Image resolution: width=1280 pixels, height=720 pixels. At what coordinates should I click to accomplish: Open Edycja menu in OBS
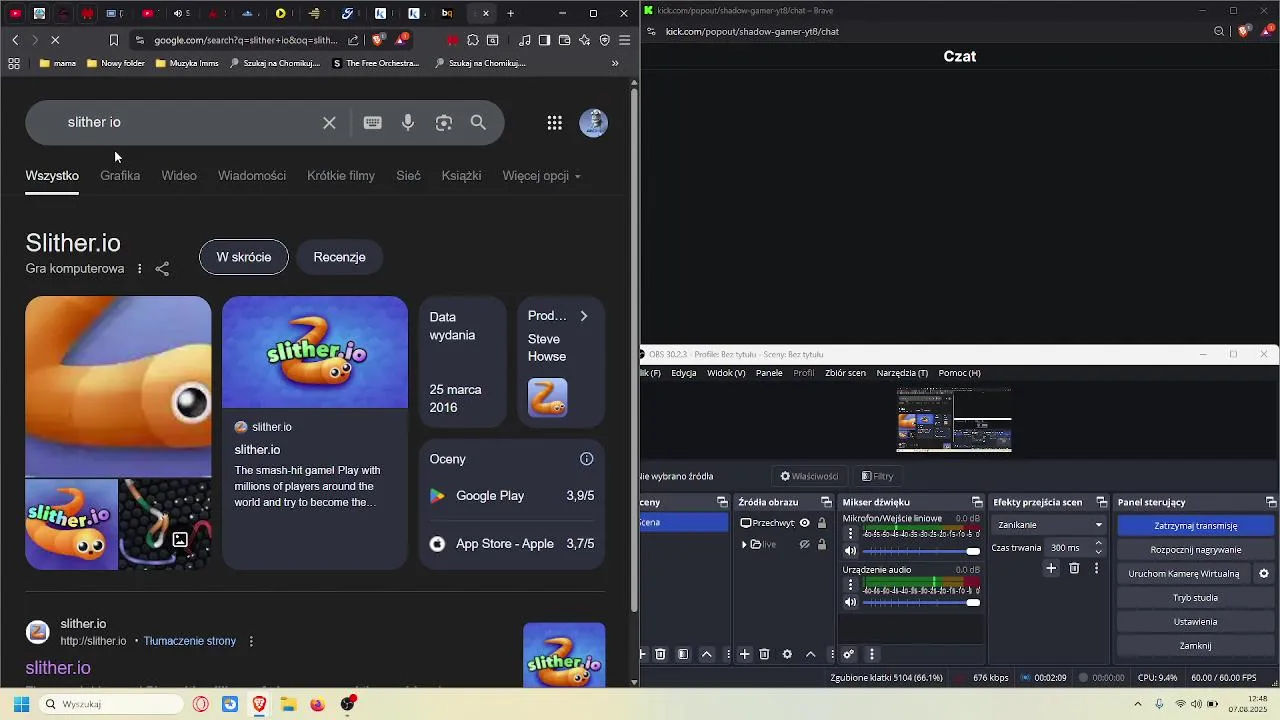point(684,373)
